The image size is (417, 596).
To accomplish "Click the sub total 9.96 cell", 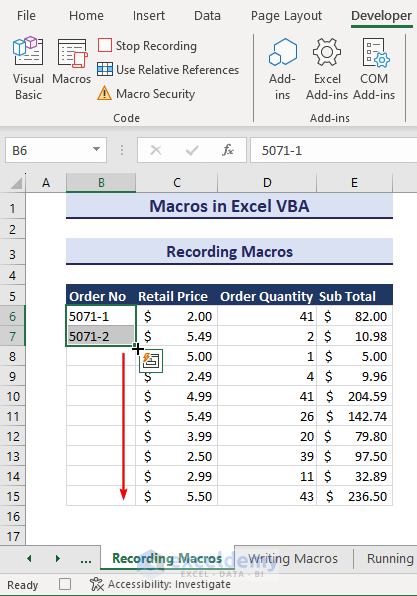I will tap(354, 376).
